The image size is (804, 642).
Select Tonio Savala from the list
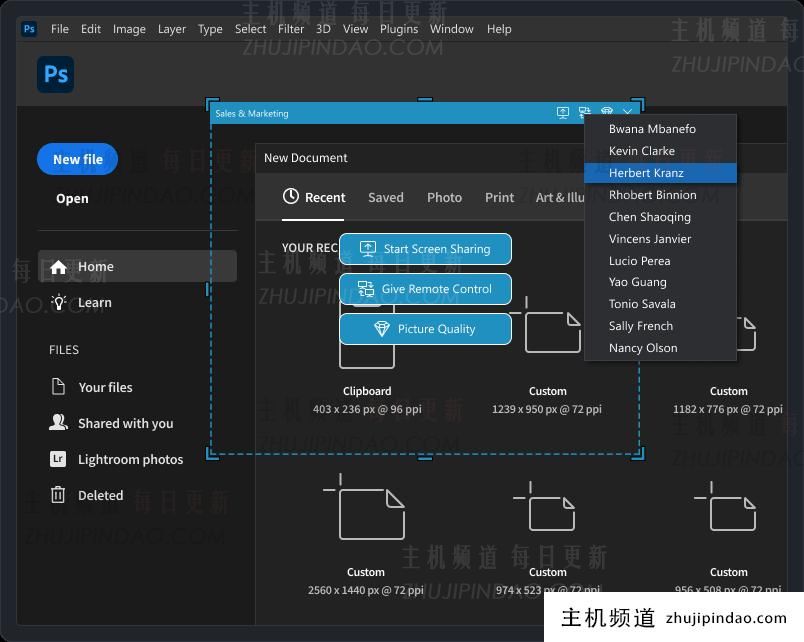(660, 304)
